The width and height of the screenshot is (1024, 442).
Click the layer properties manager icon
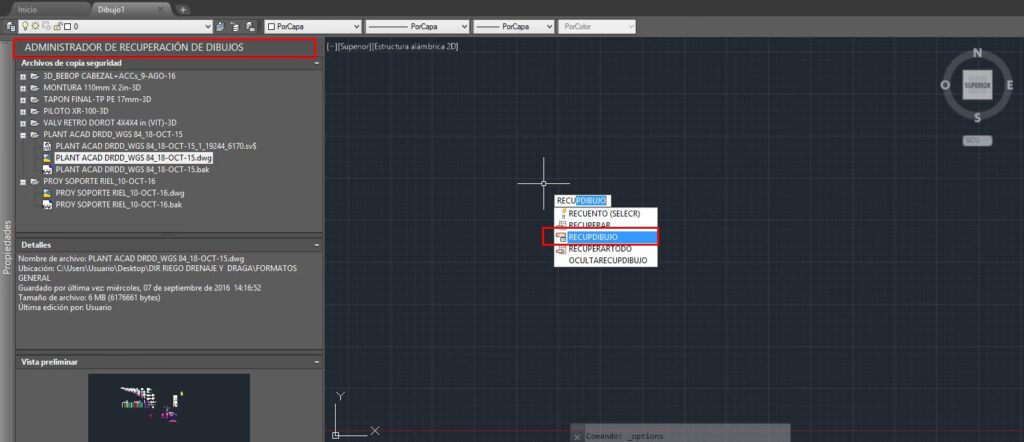point(11,25)
